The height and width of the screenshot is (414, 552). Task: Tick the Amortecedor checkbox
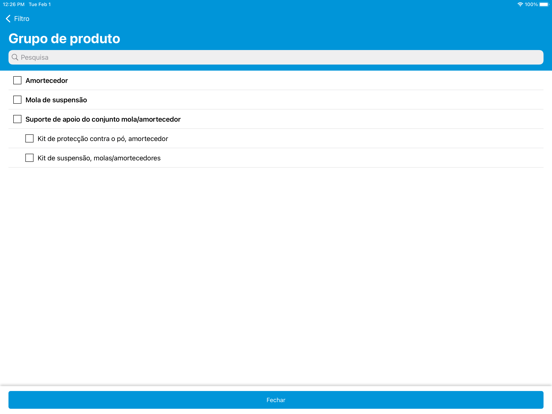pos(17,80)
